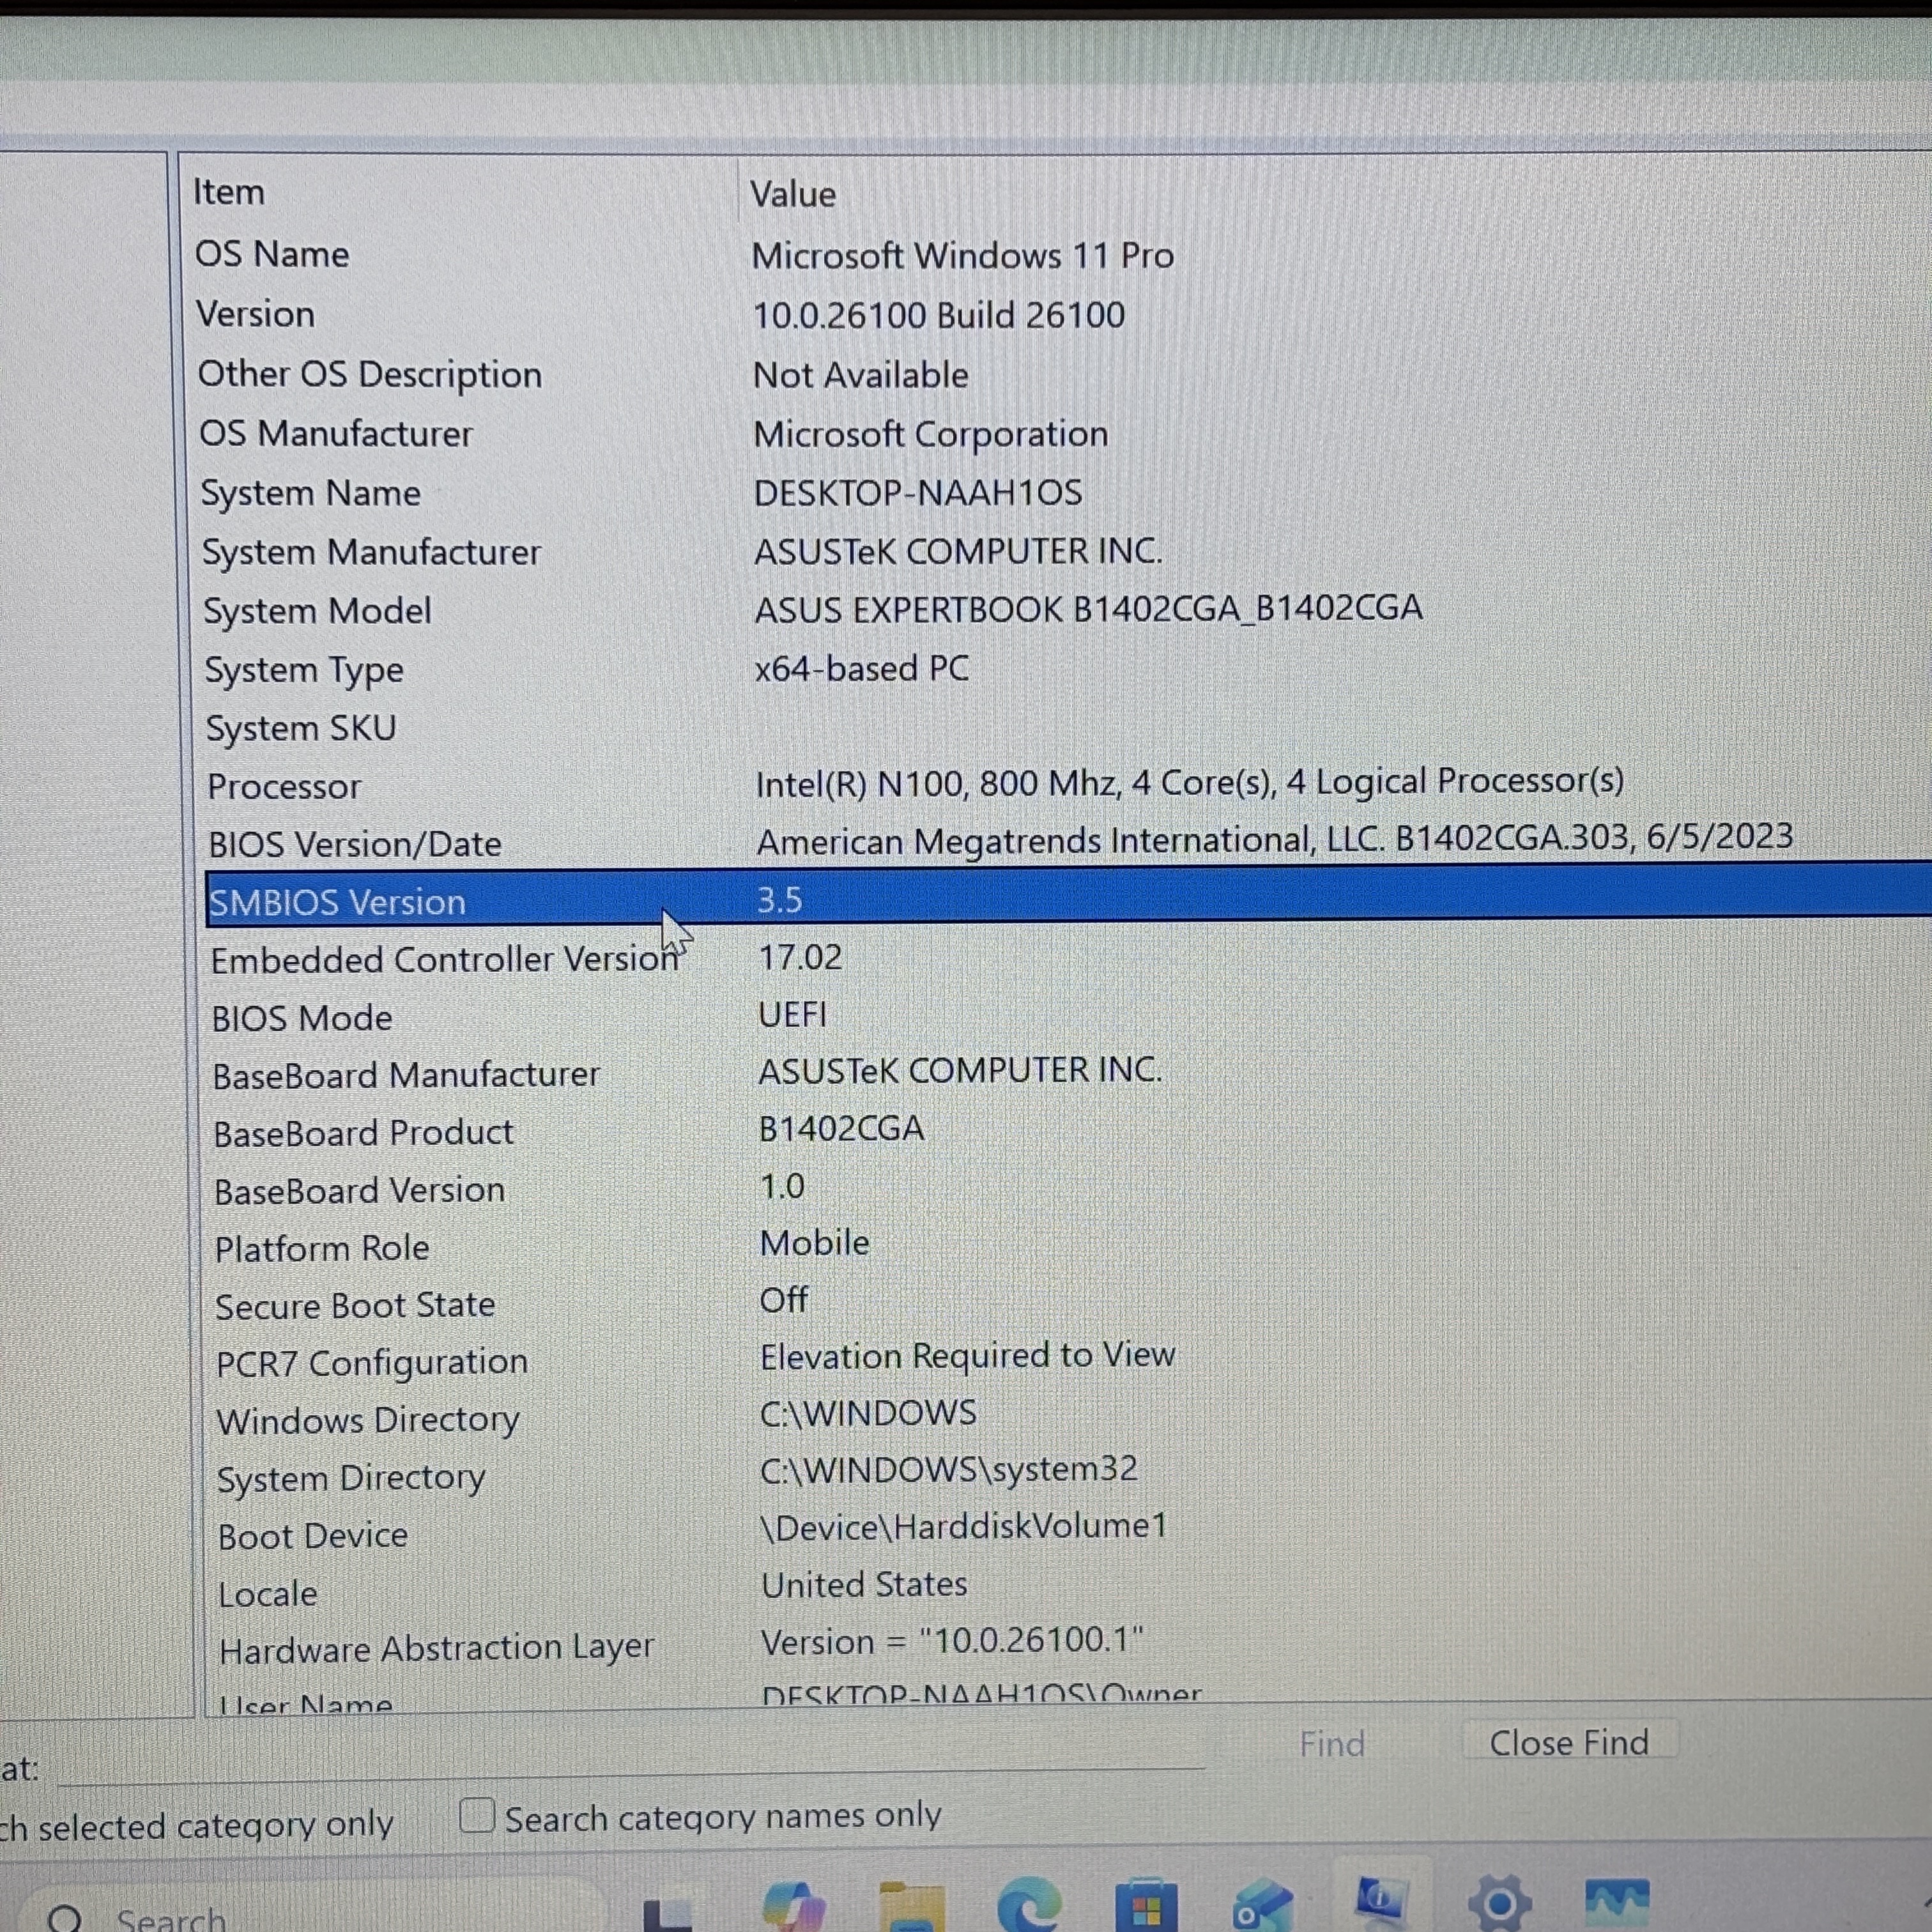Select the Processor row label
Viewport: 1932px width, 1932px height.
pos(284,787)
